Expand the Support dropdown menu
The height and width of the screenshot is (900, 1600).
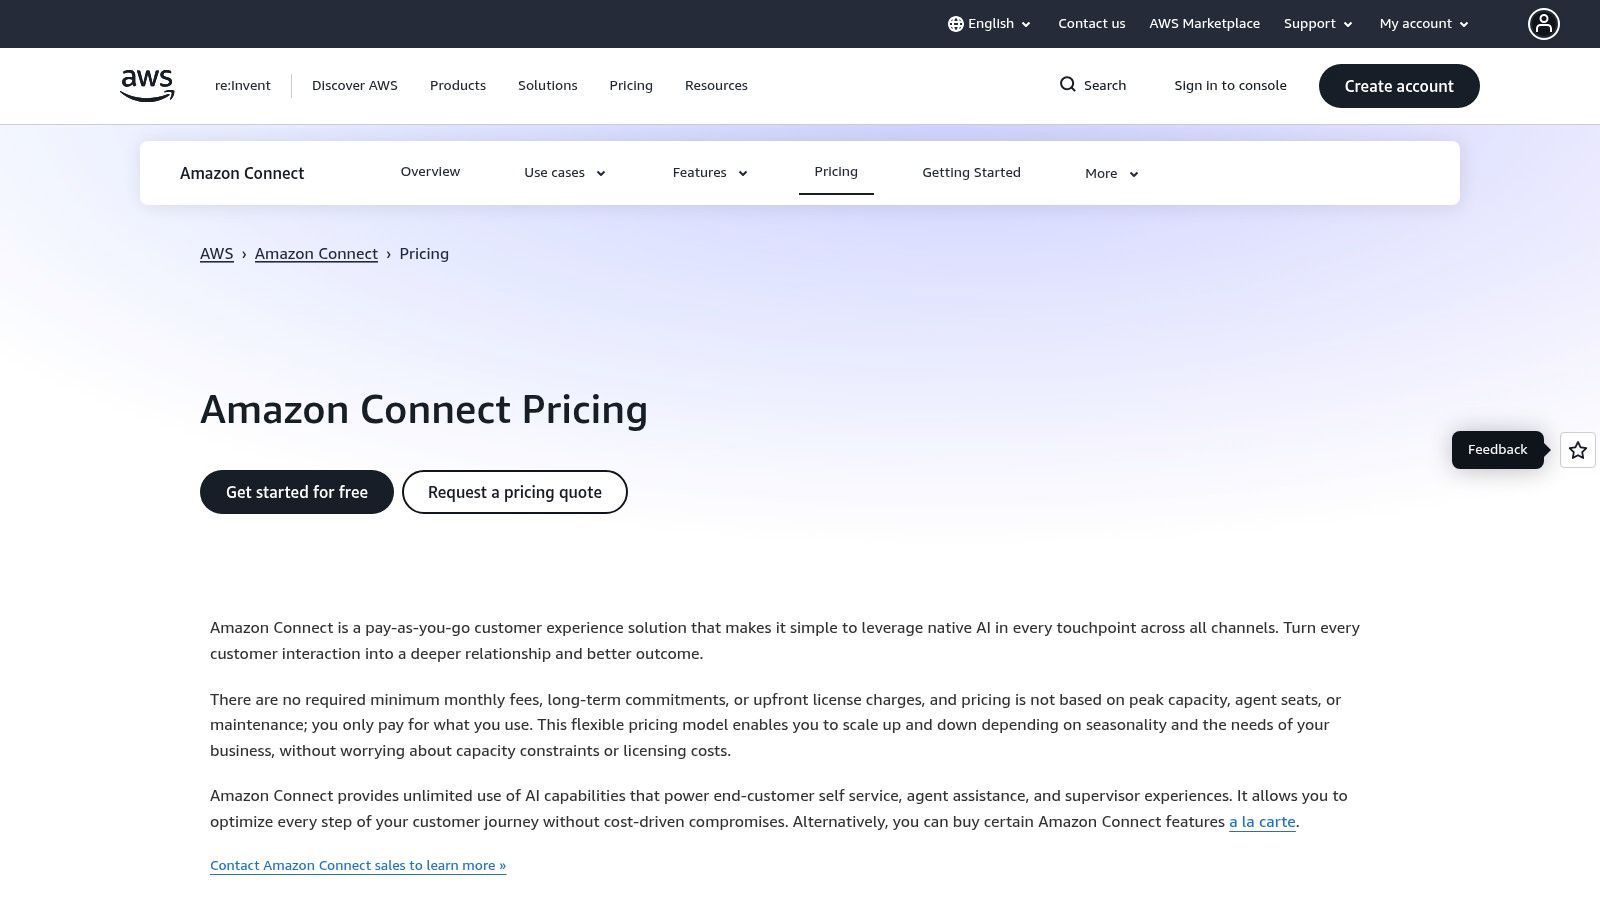tap(1317, 23)
